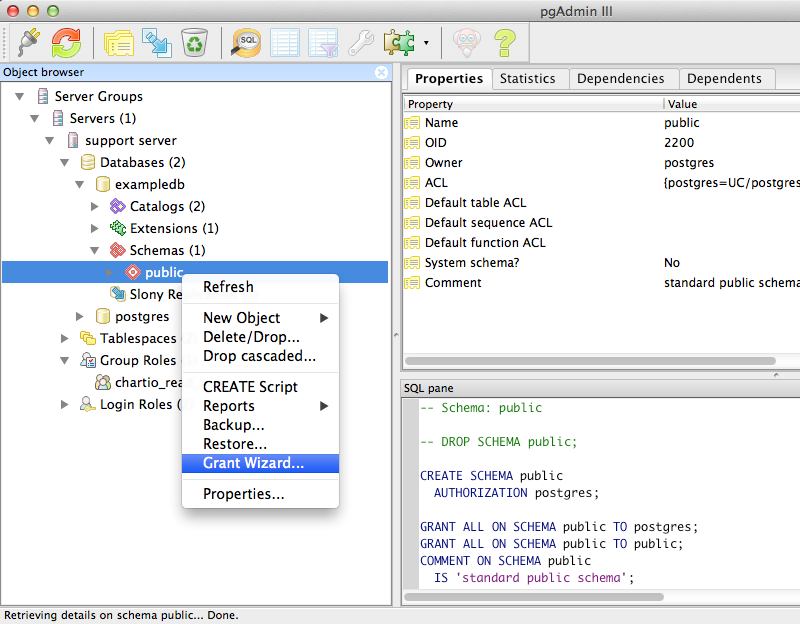
Task: View data of the selected object
Action: pos(285,42)
